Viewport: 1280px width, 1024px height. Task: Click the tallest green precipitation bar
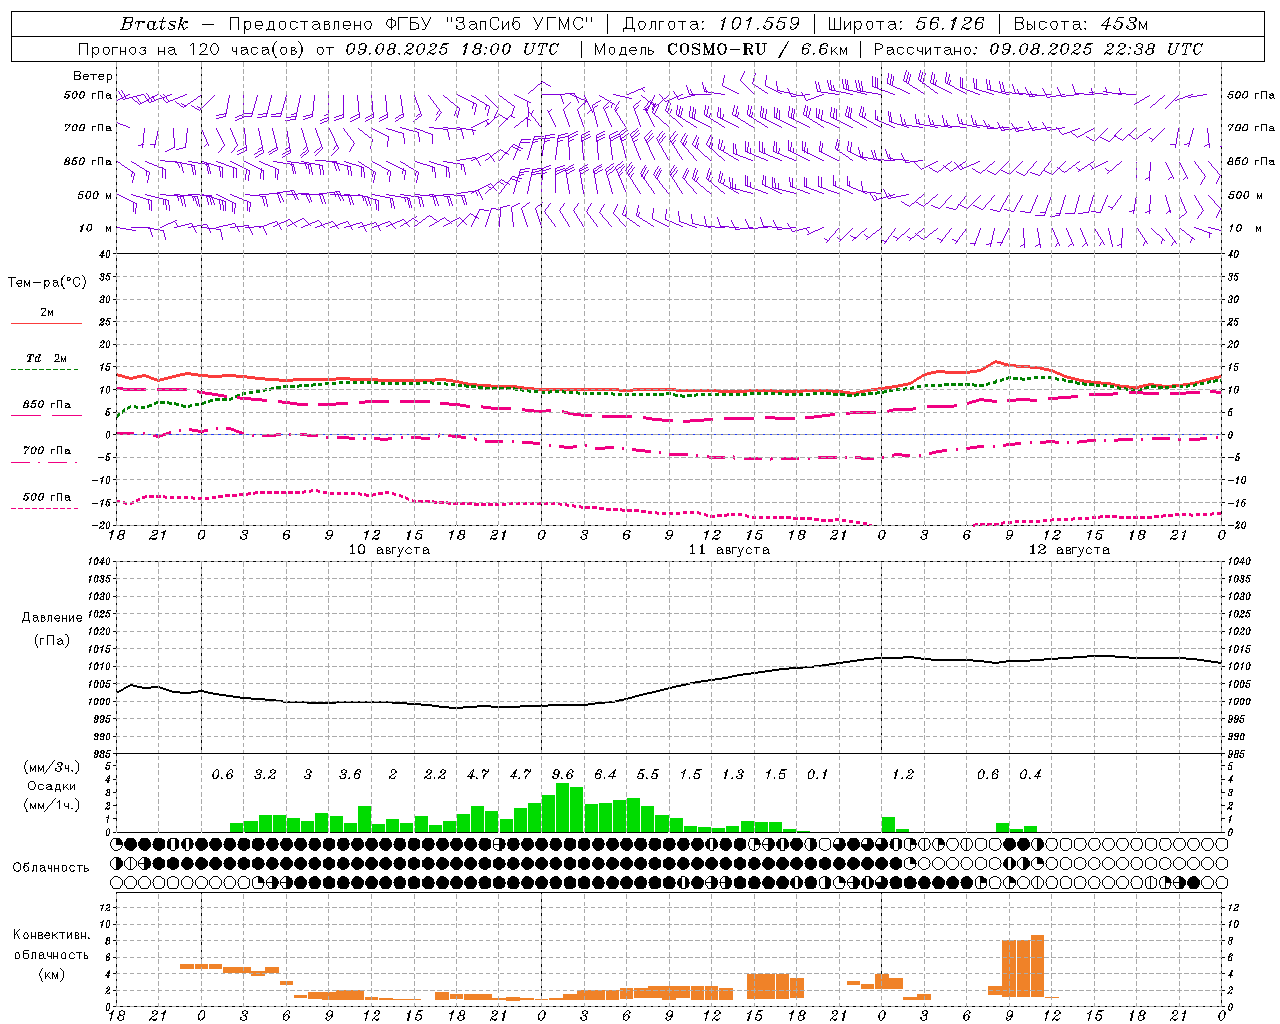point(563,808)
